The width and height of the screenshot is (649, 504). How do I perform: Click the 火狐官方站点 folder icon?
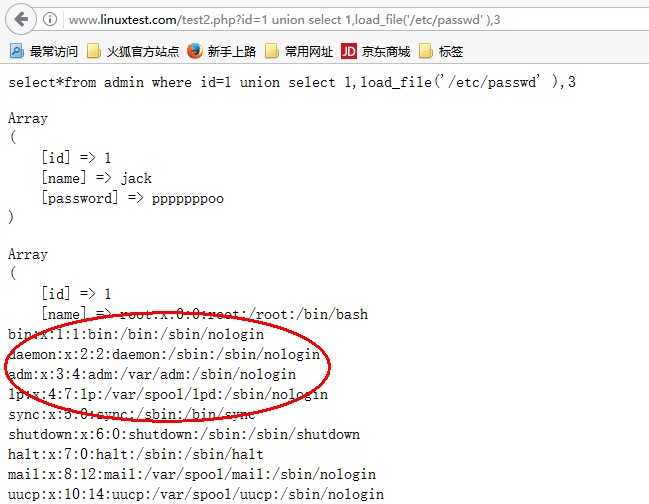pos(94,51)
